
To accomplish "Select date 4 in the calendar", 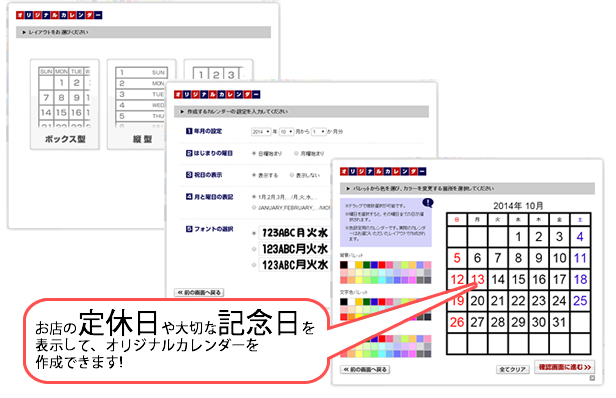I will pyautogui.click(x=580, y=237).
